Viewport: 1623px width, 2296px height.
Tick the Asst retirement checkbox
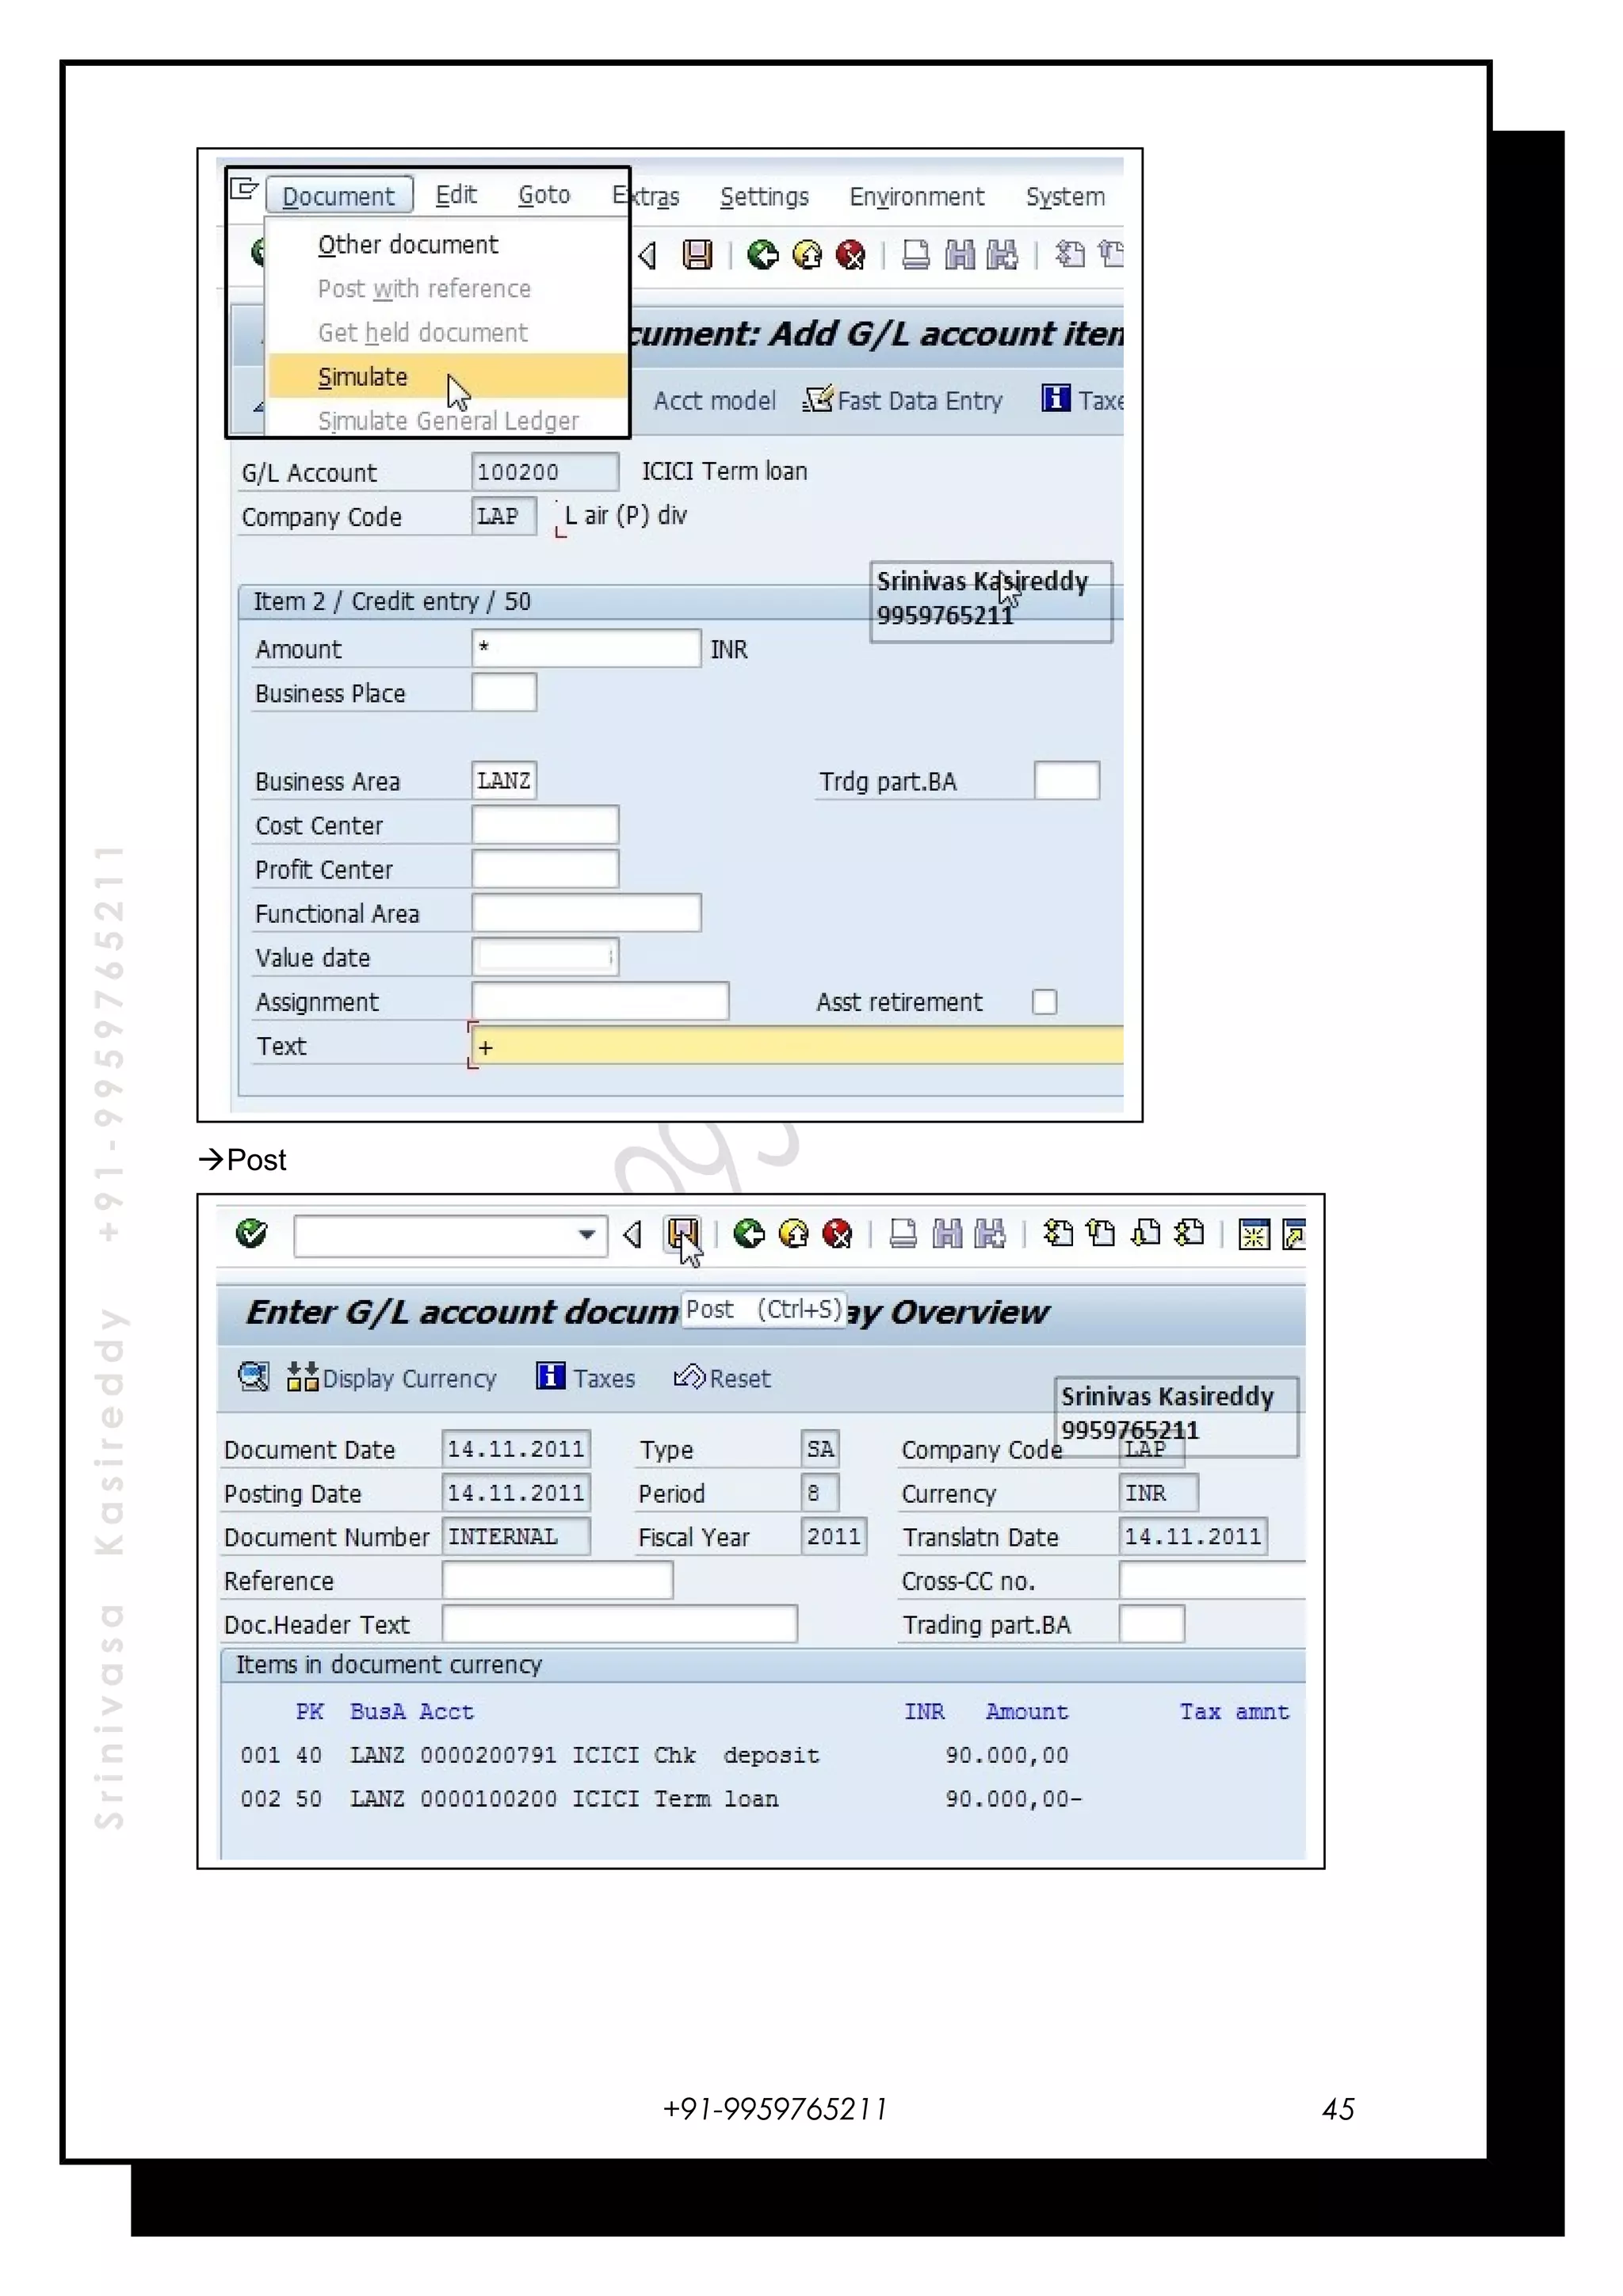[1044, 1001]
